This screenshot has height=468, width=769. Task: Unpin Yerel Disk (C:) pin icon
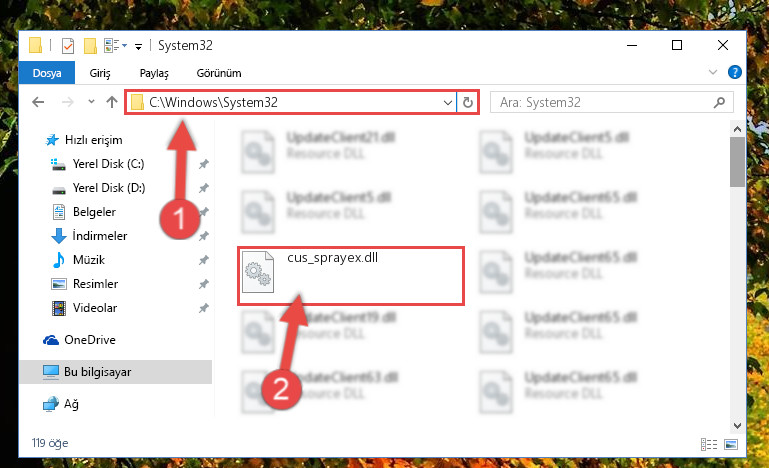[204, 164]
